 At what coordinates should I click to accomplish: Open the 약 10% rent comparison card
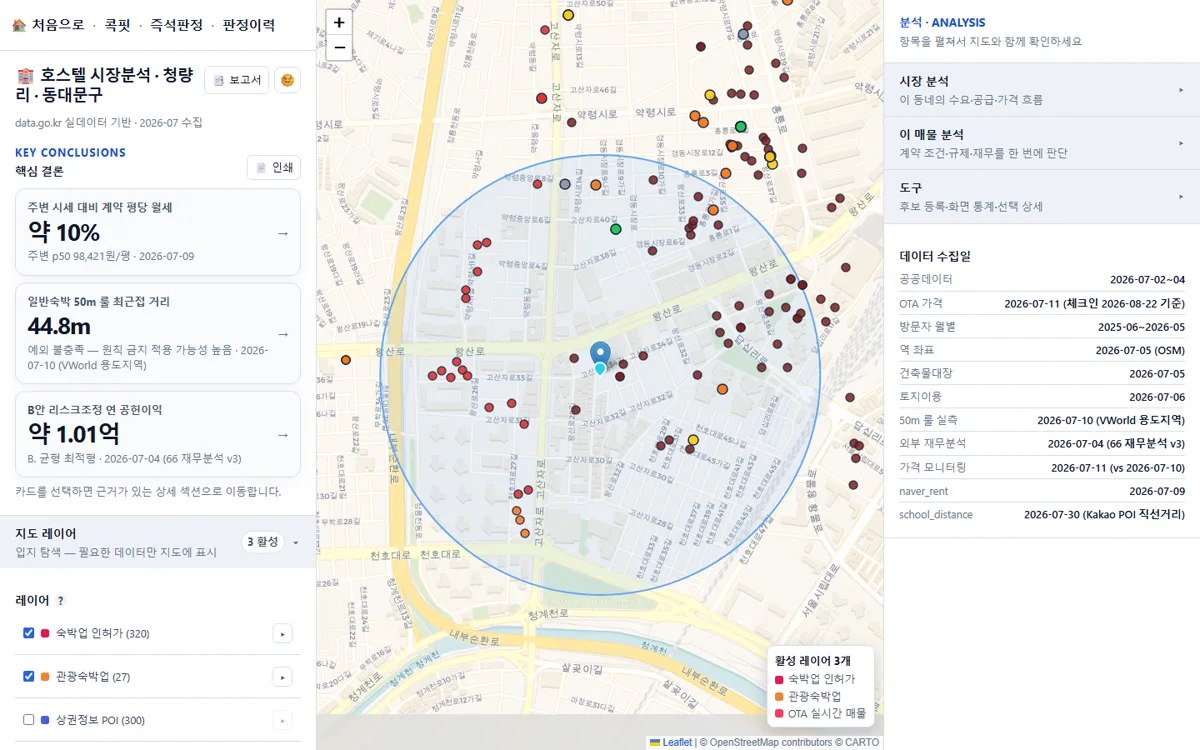pos(158,232)
